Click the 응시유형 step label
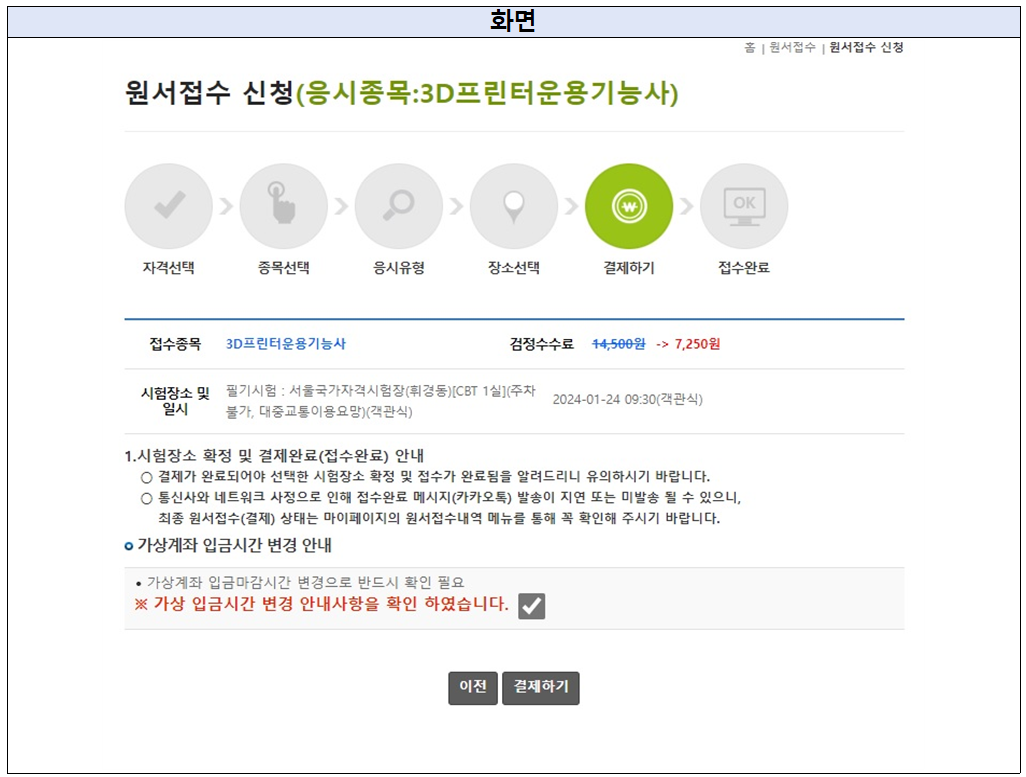The height and width of the screenshot is (777, 1026). 399,268
